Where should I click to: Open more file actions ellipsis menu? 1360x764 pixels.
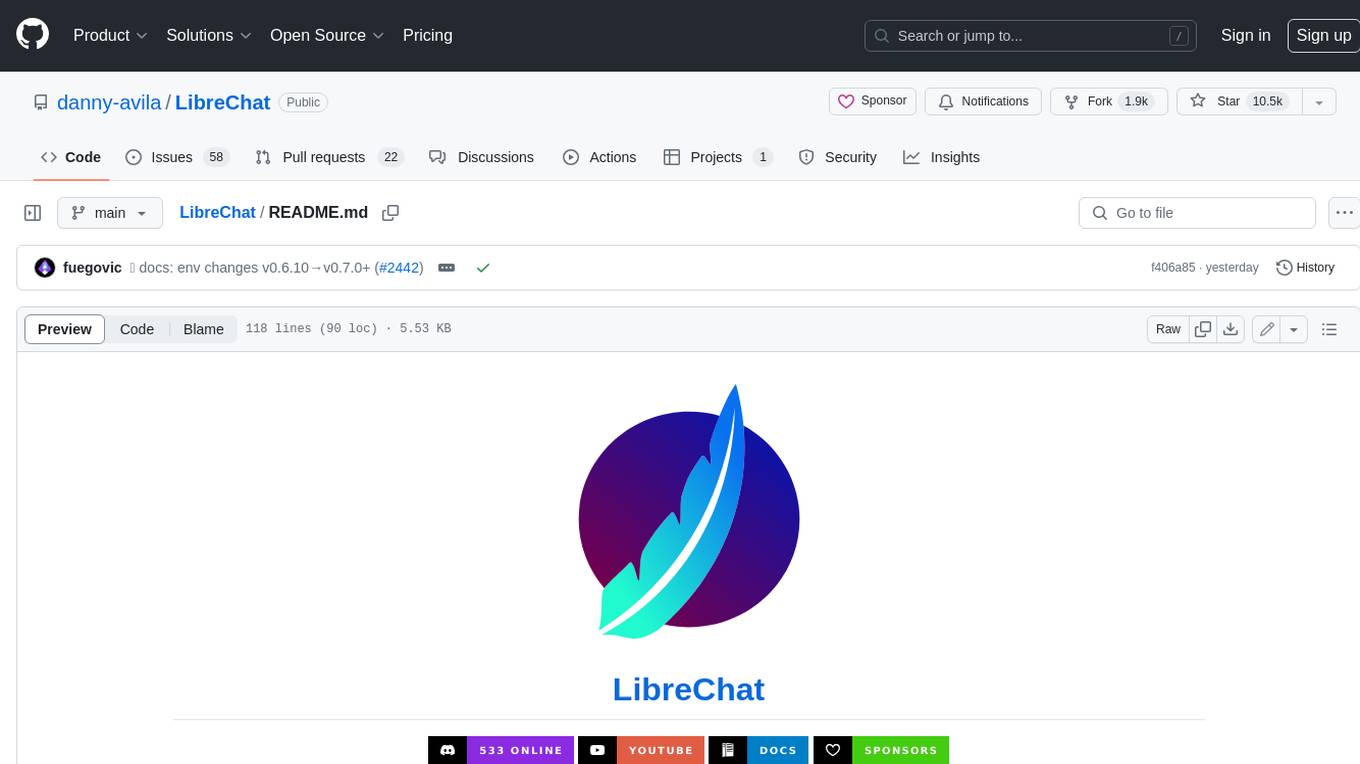tap(1344, 213)
